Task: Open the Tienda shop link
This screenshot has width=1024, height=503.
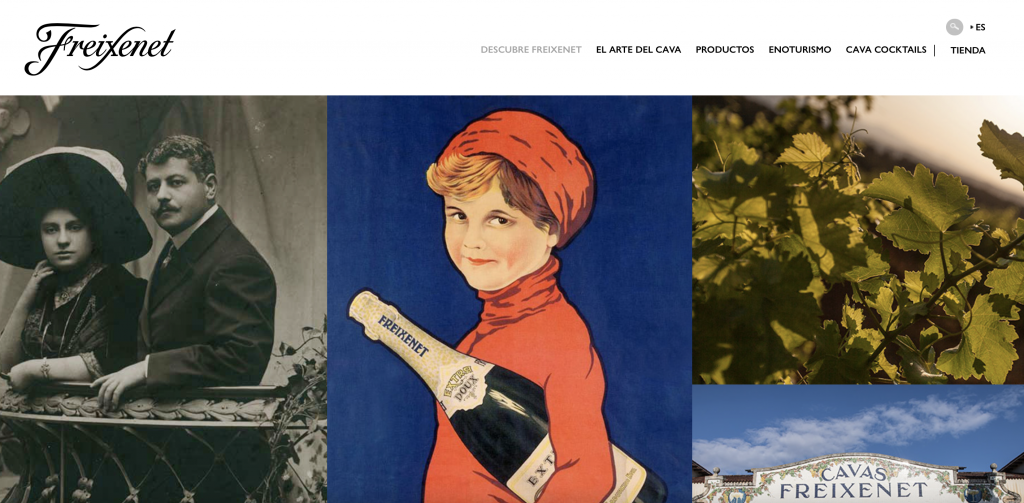Action: pyautogui.click(x=968, y=50)
